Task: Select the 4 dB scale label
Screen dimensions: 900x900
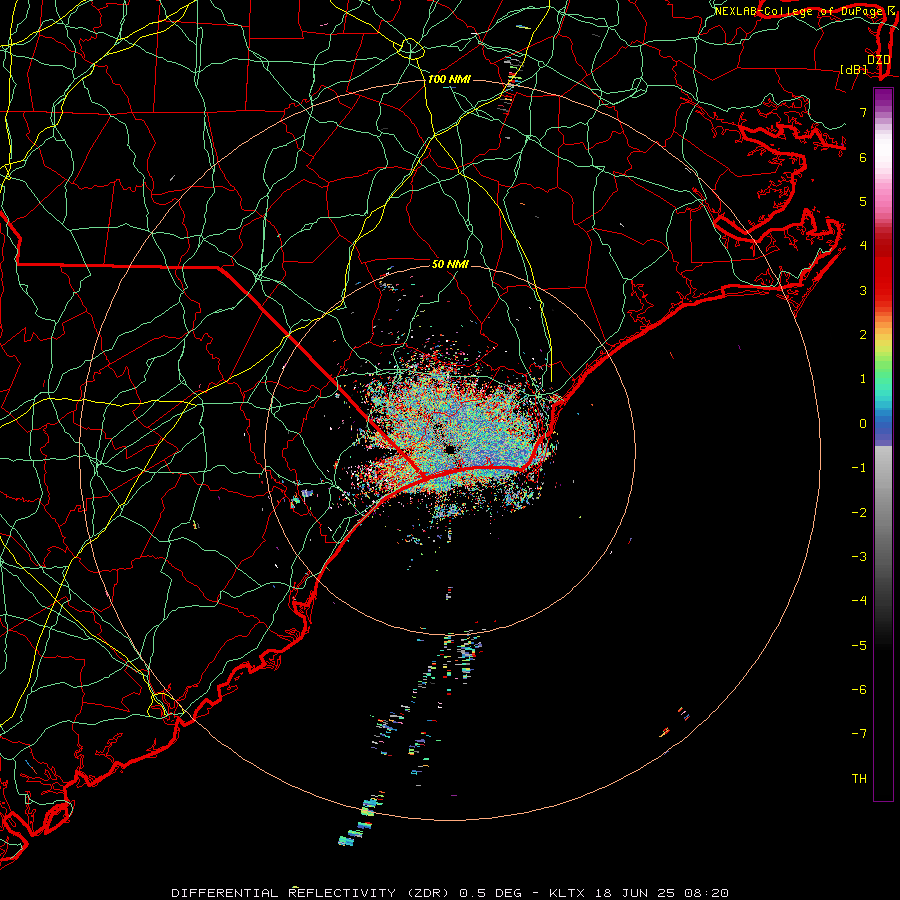Action: [863, 246]
